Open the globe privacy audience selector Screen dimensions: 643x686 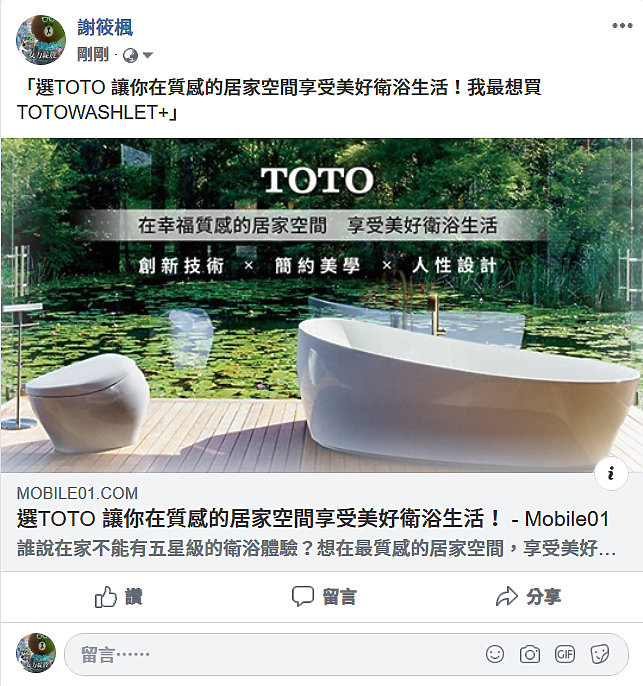point(130,56)
